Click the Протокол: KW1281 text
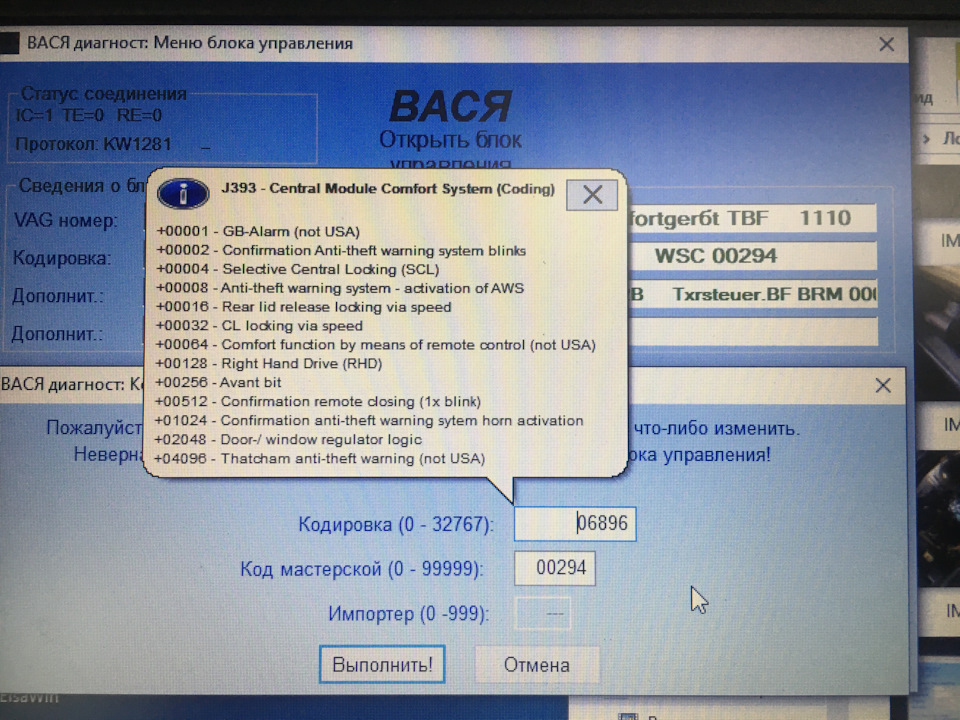Screen dimensions: 960x720 [x=94, y=144]
